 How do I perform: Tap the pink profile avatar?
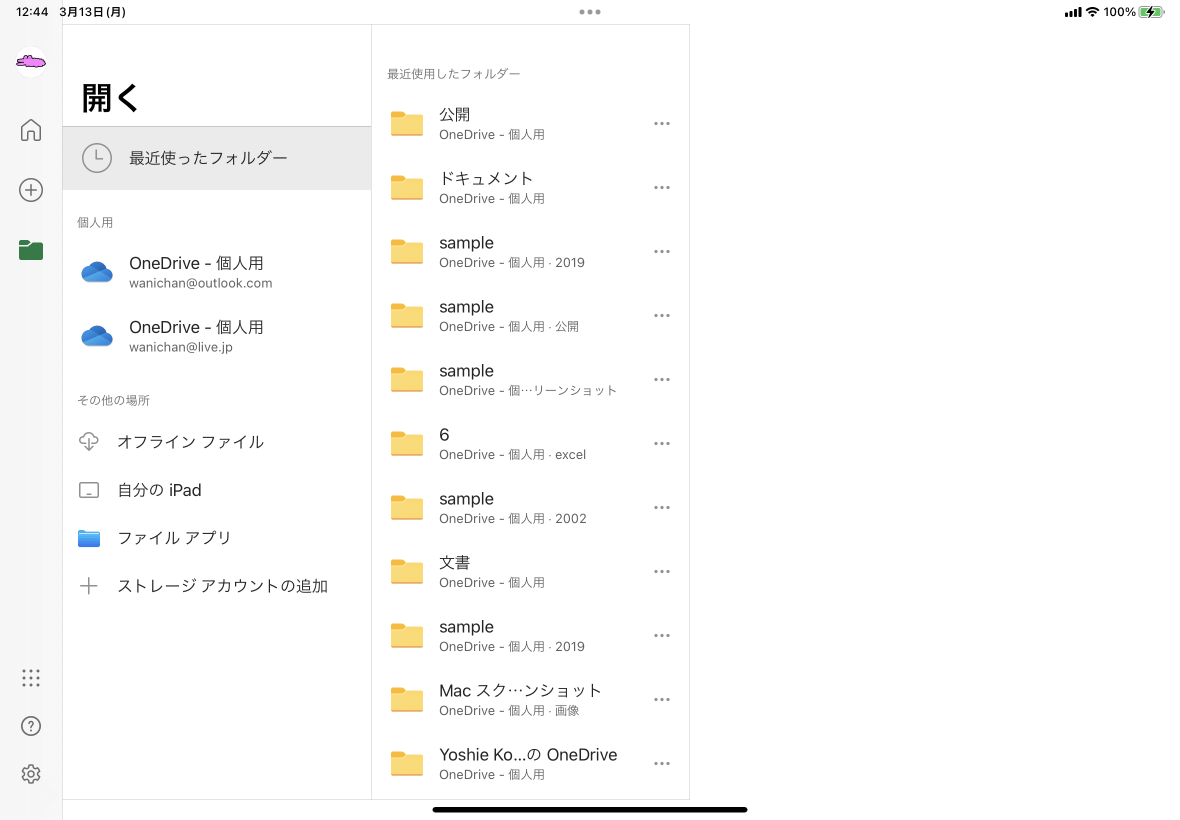click(x=31, y=63)
